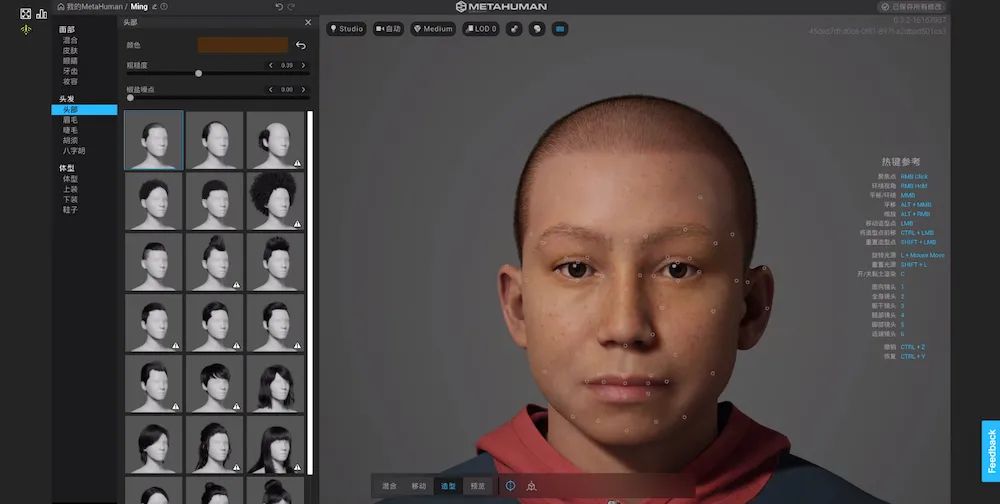Toggle the viewport button right of LOD 0
Screen dimensions: 1000x504
pyautogui.click(x=514, y=29)
